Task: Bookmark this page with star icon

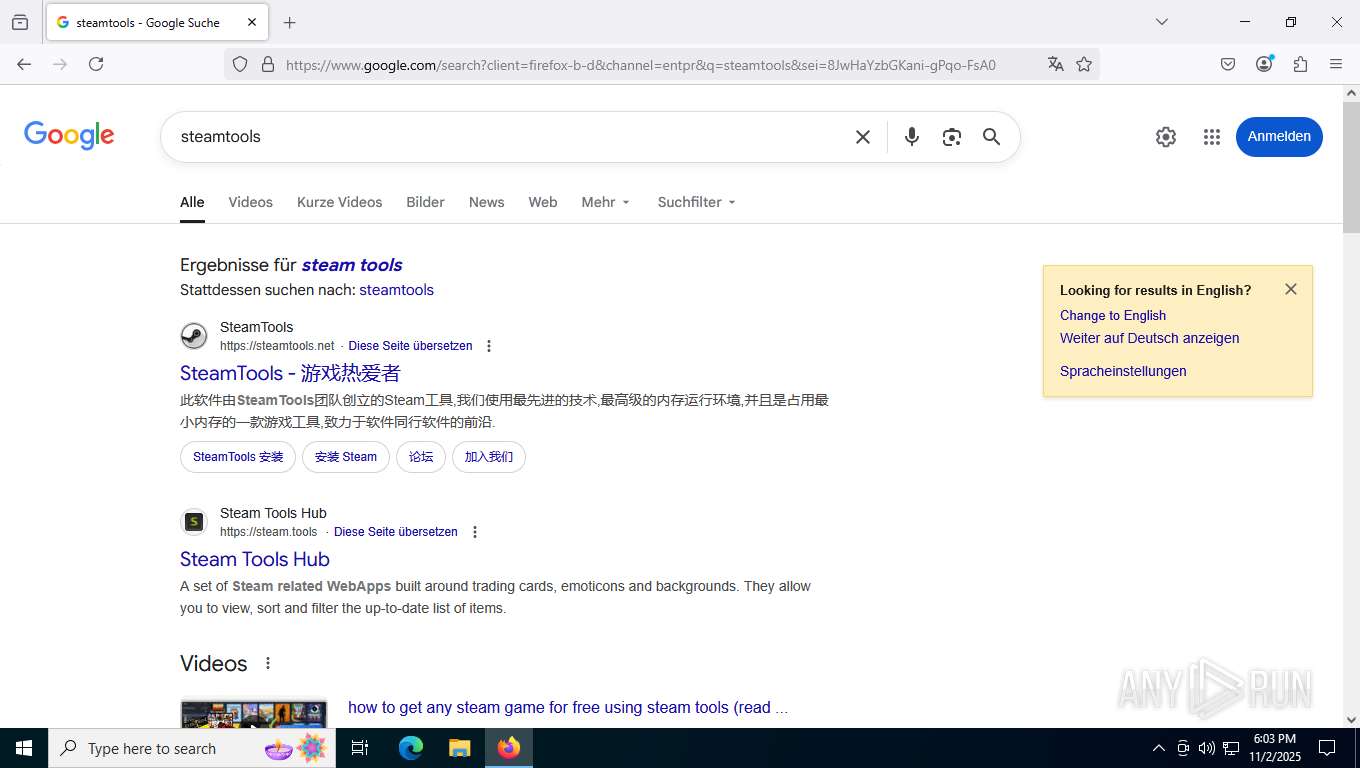Action: pos(1084,64)
